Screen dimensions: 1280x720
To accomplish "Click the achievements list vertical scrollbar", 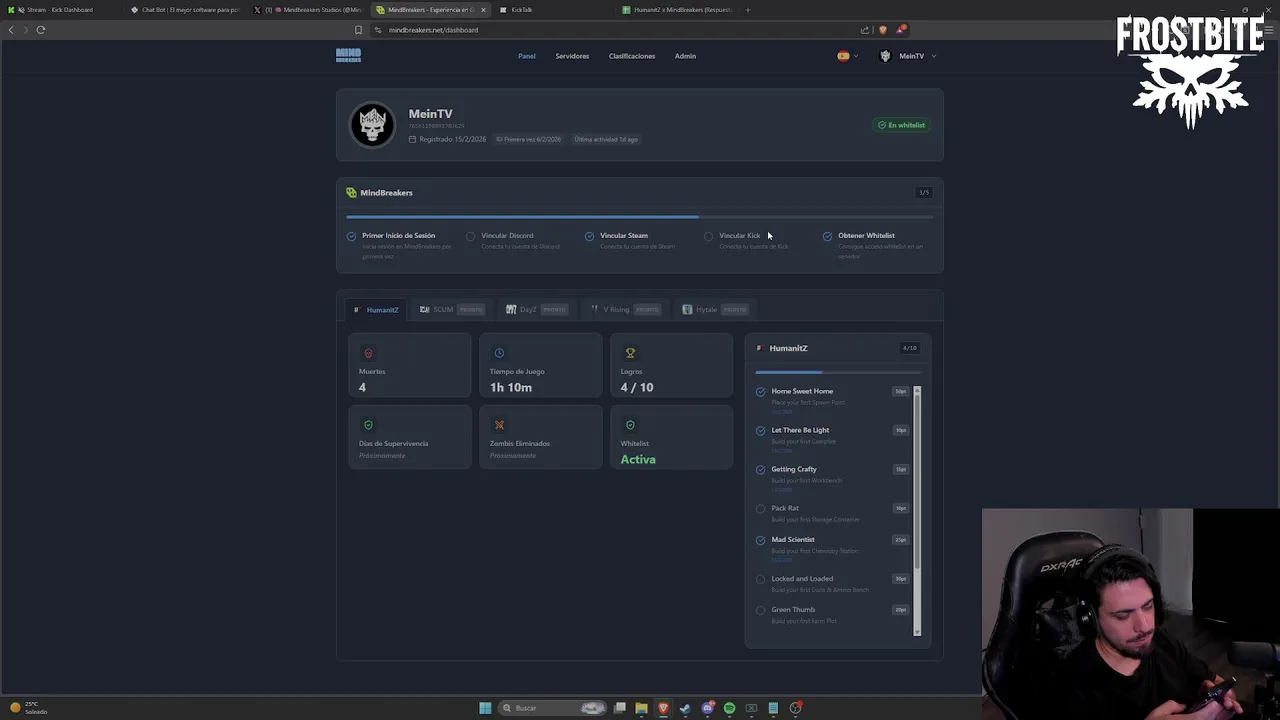I will (917, 510).
